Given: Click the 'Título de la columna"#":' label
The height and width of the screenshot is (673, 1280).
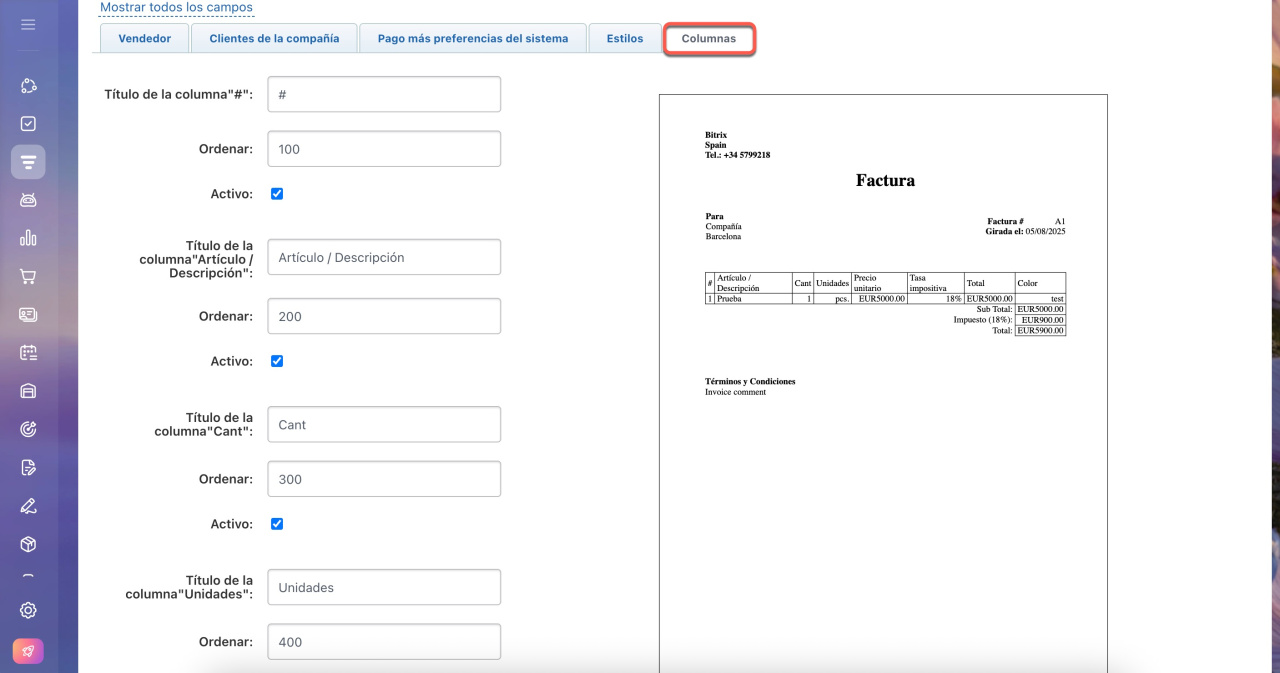Looking at the screenshot, I should coord(178,94).
